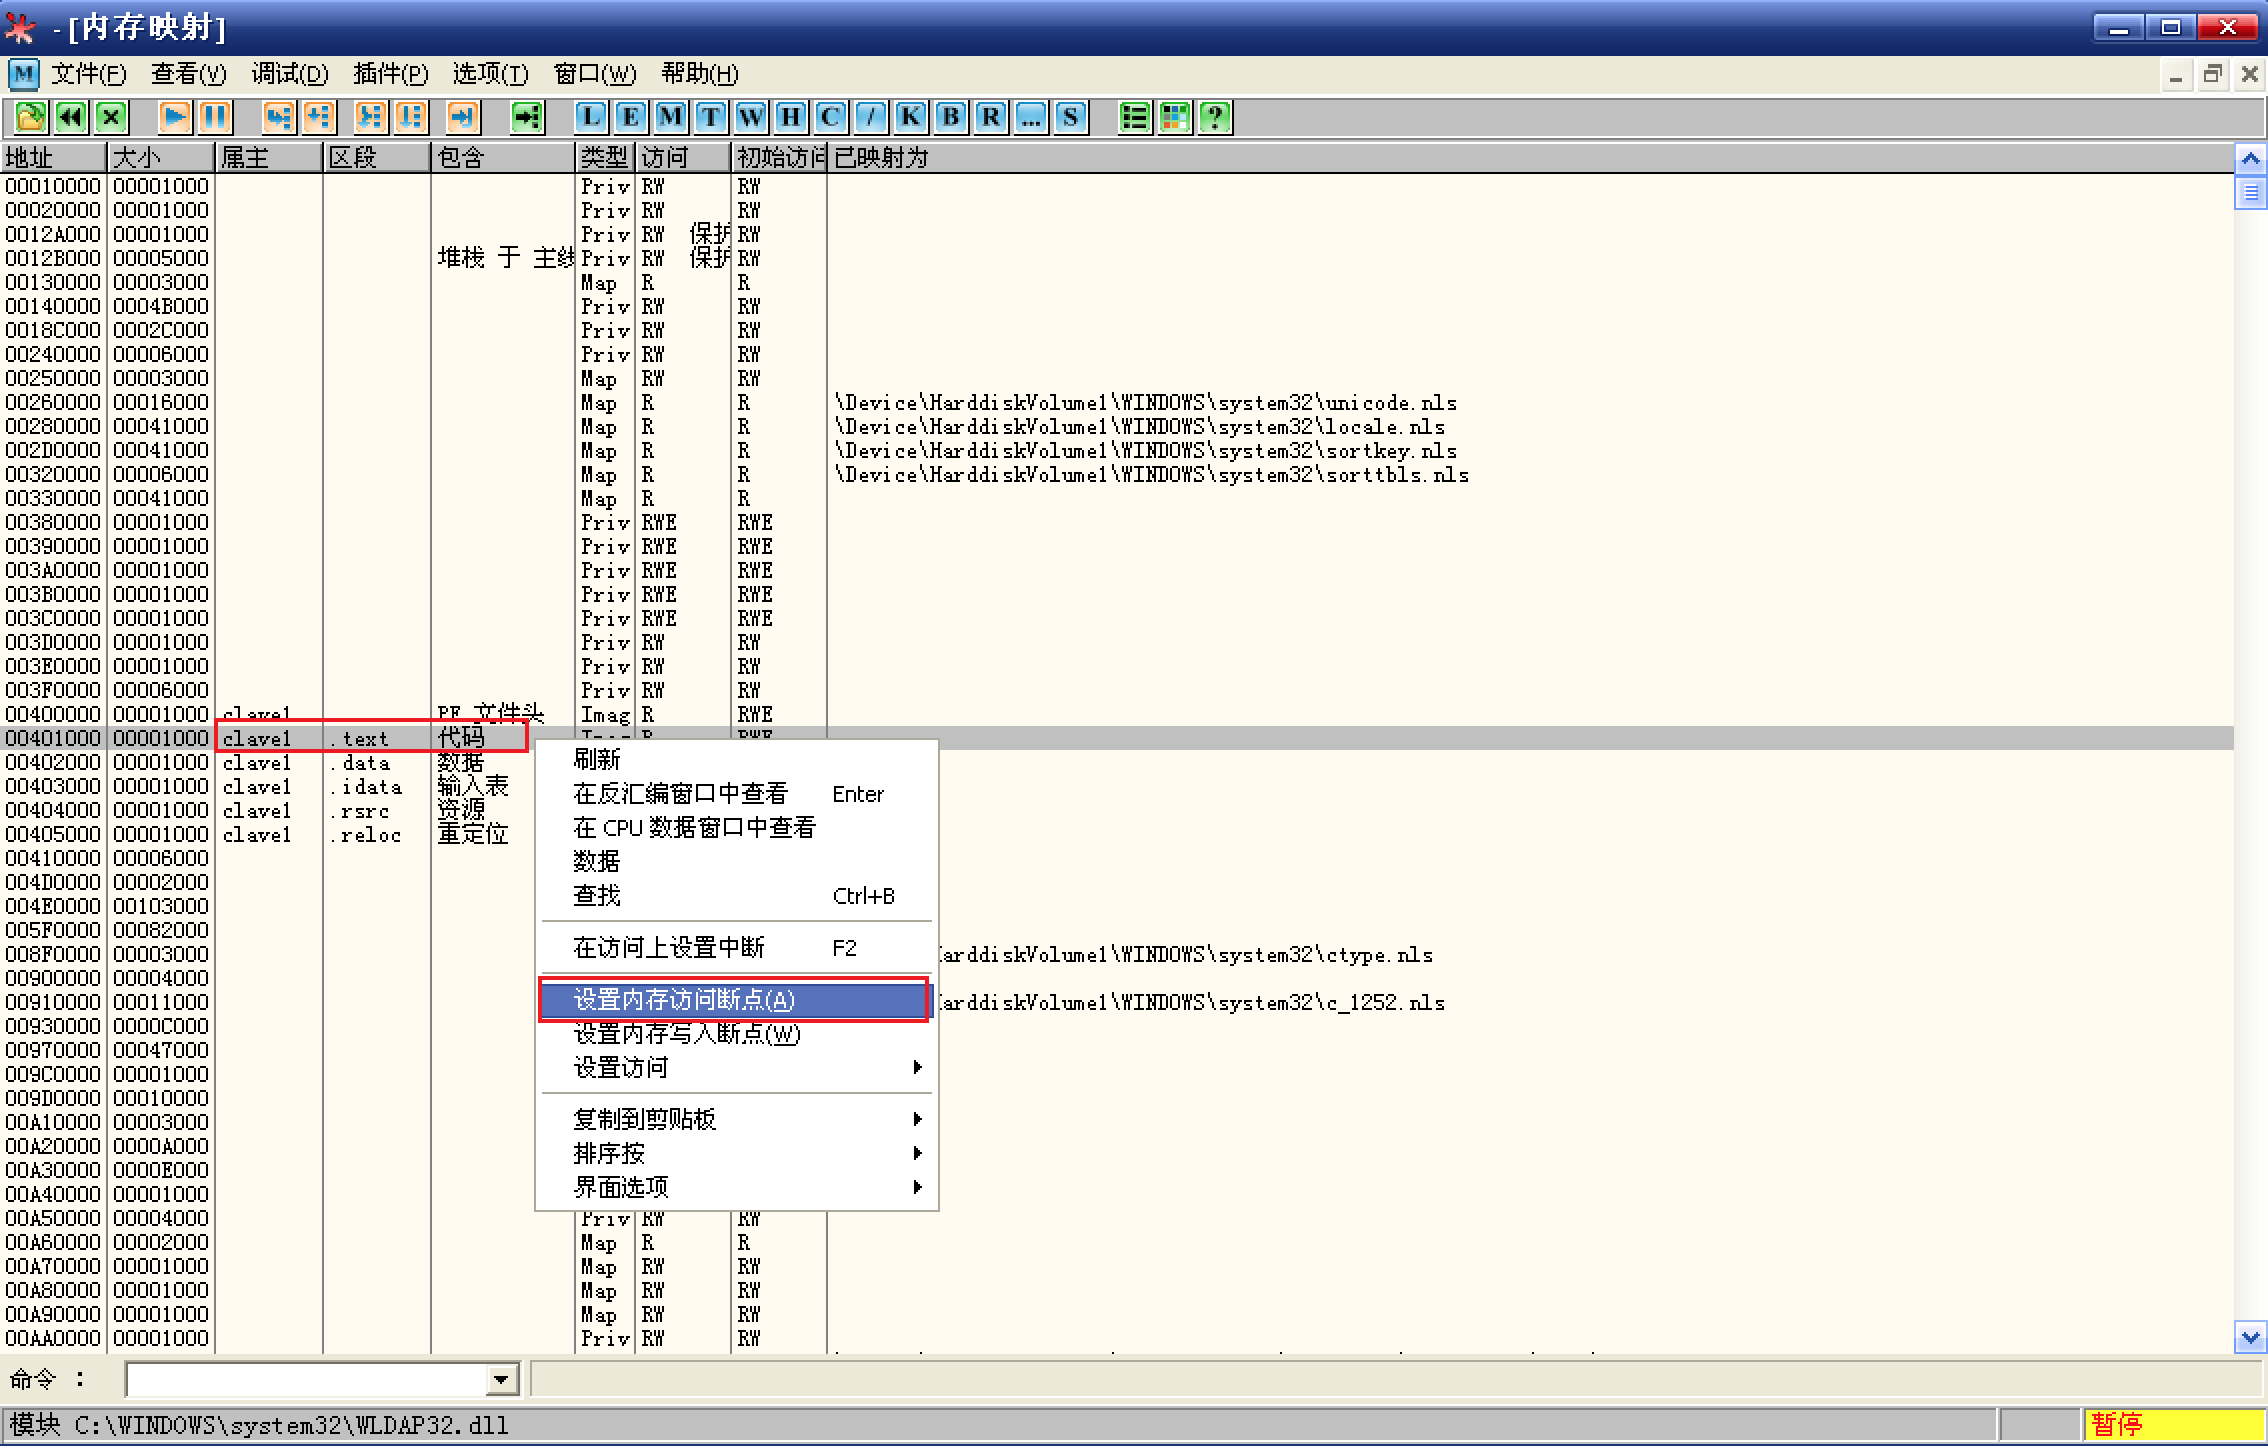Screen dimensions: 2268x1446
Task: Click the Open file toolbar icon
Action: point(30,118)
